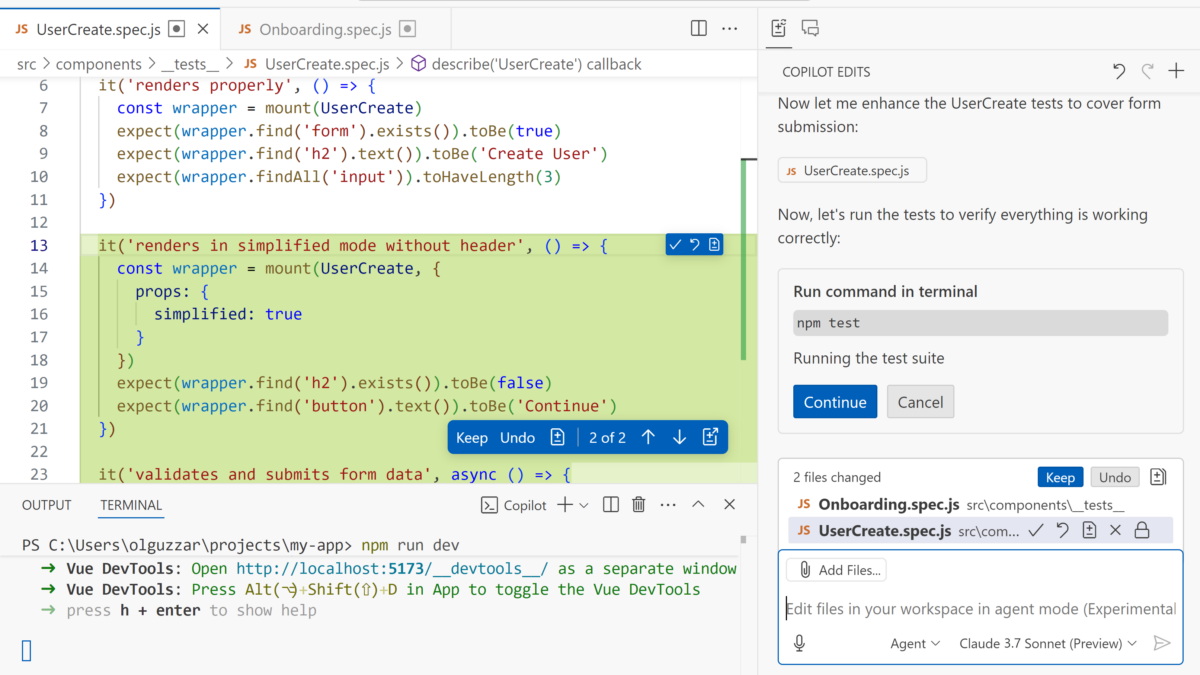Accept the inline change checkmark on line 13
This screenshot has width=1200, height=675.
tap(675, 245)
